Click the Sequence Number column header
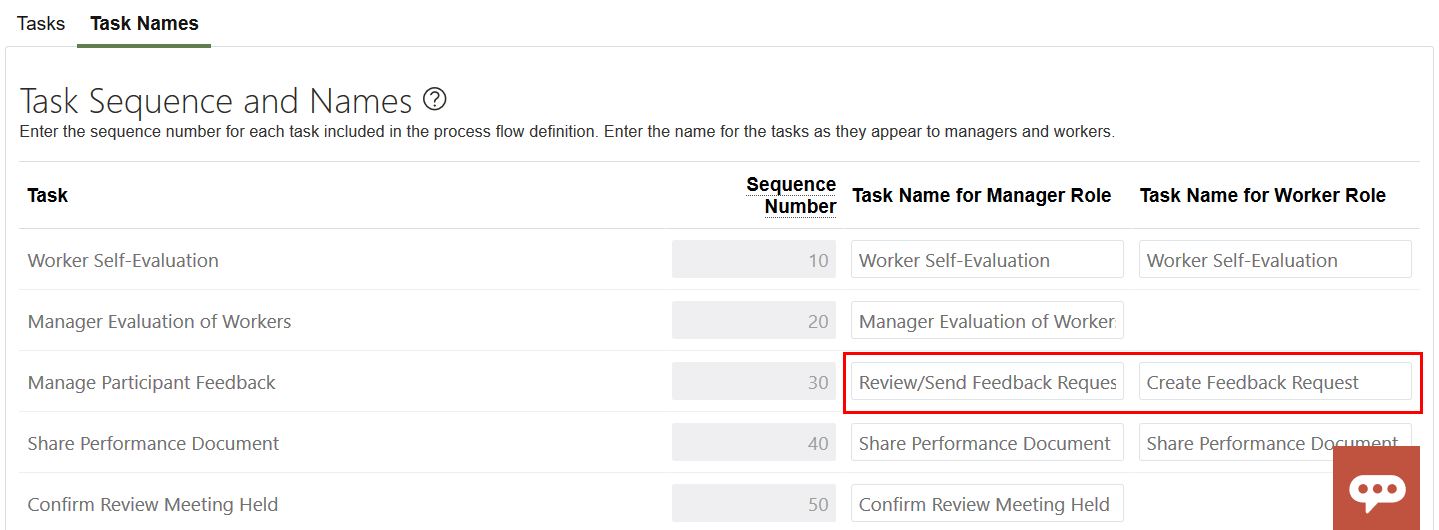This screenshot has height=530, width=1439. (x=791, y=195)
